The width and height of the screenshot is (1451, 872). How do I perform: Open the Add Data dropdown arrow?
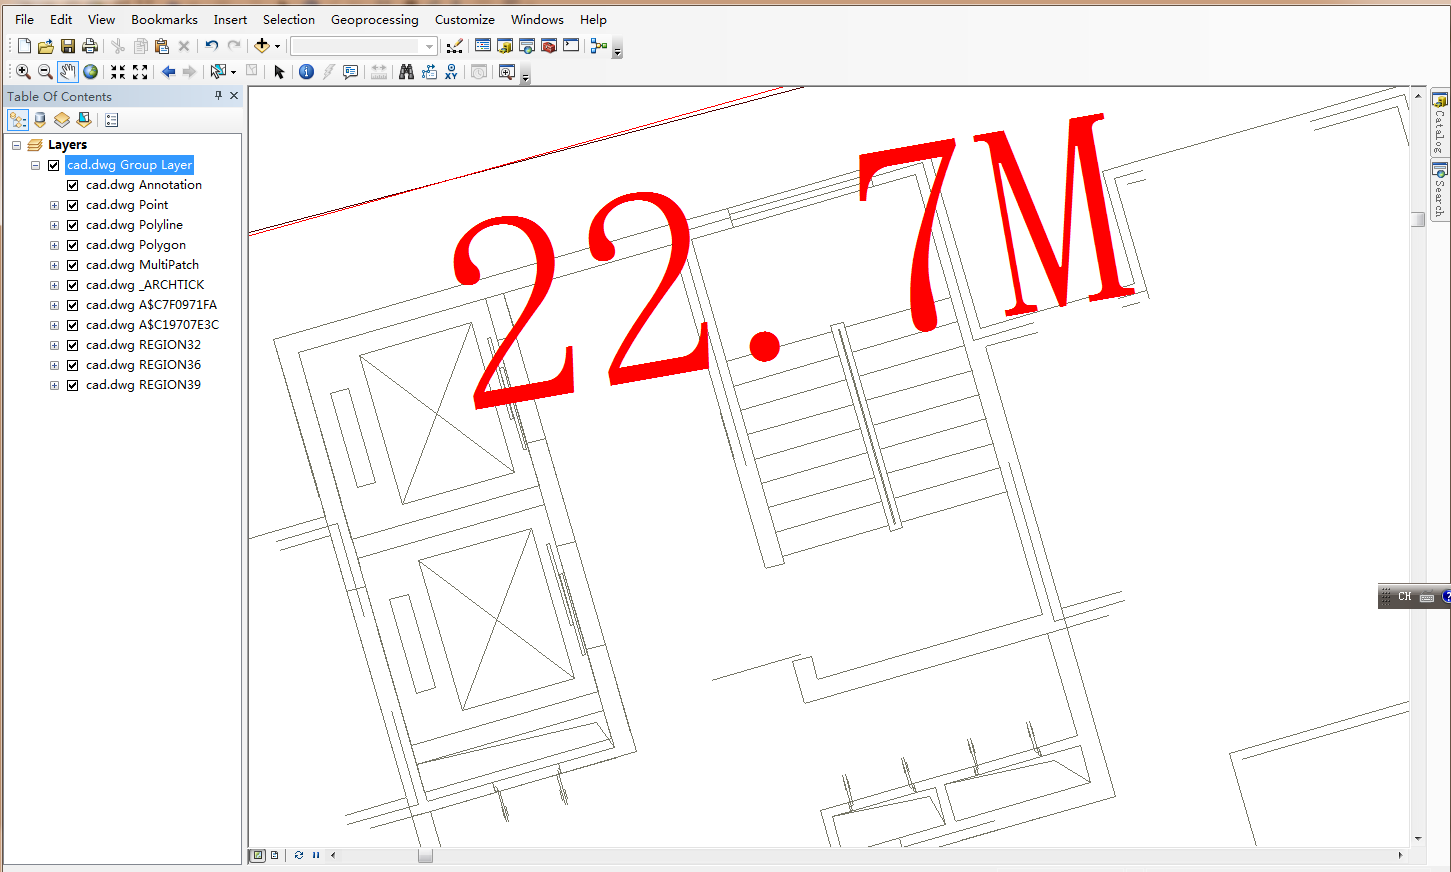click(x=277, y=46)
